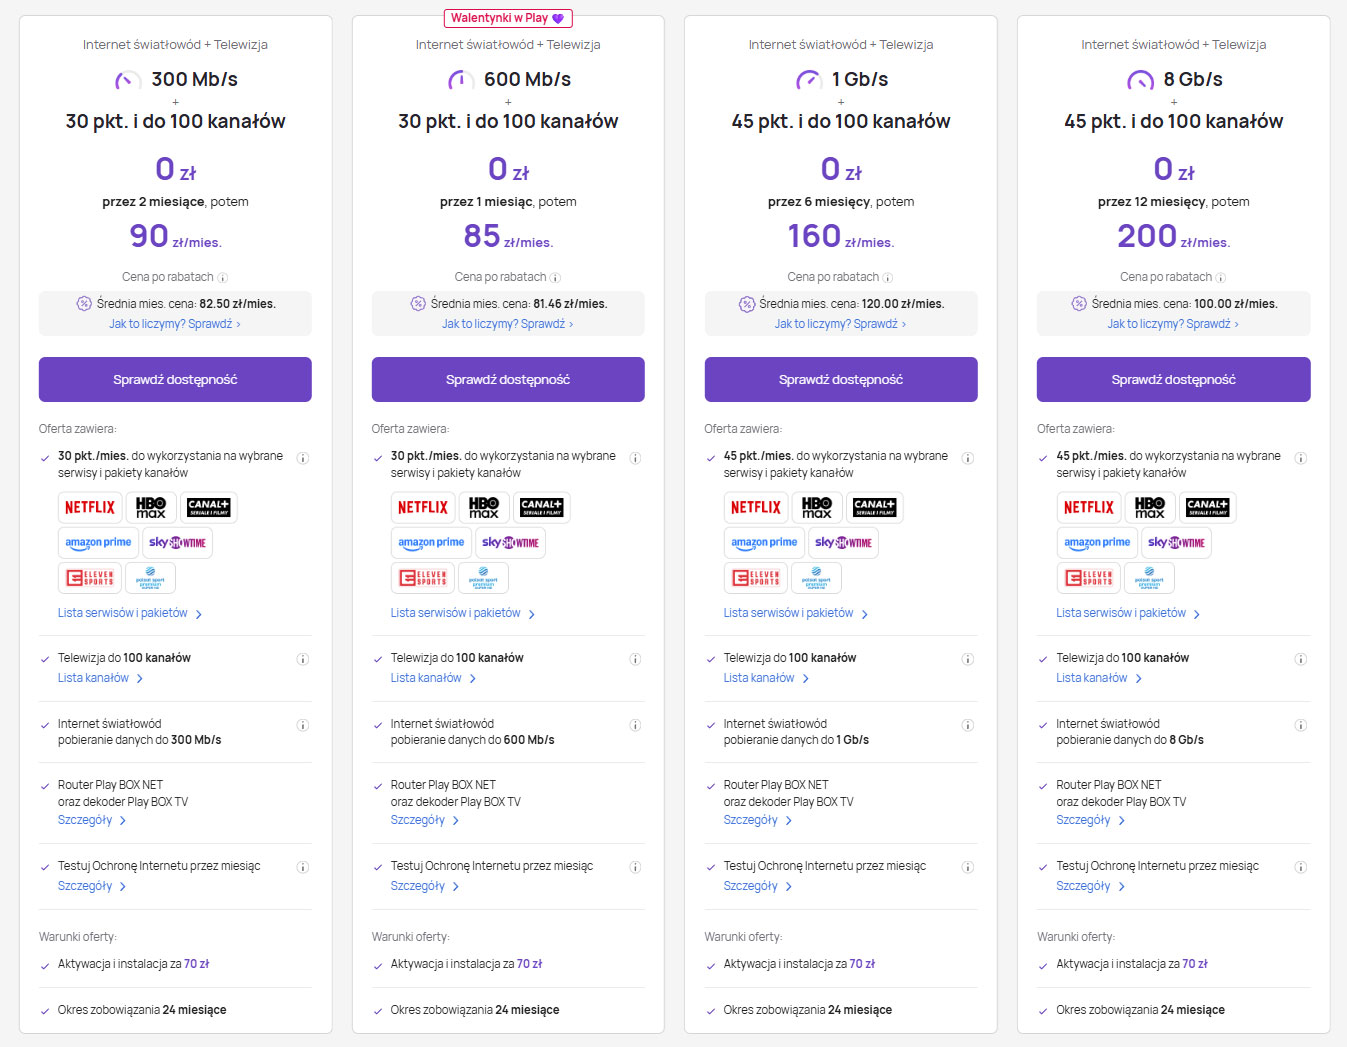Click the Eleven Sports logo in the 600 Mb/s plan

point(423,578)
